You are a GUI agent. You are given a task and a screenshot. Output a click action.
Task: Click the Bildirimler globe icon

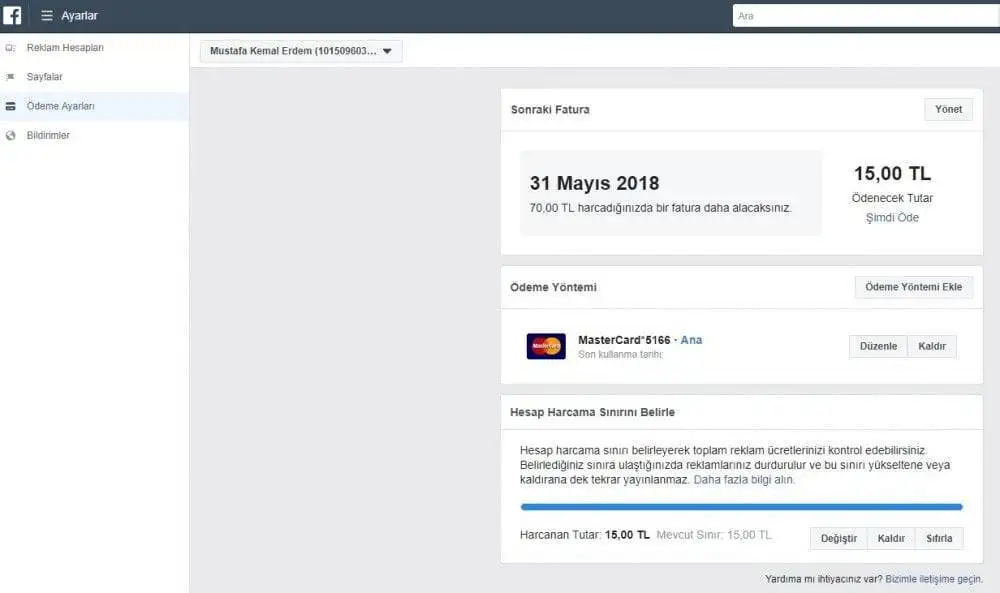tap(10, 136)
